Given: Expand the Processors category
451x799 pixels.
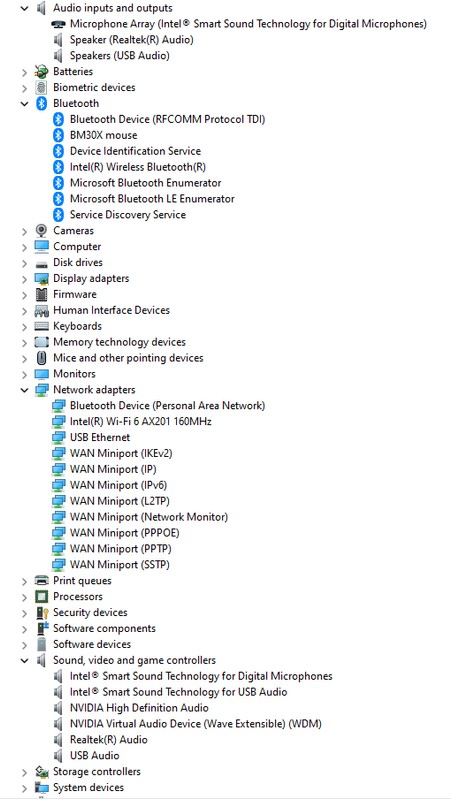Looking at the screenshot, I should pos(24,597).
